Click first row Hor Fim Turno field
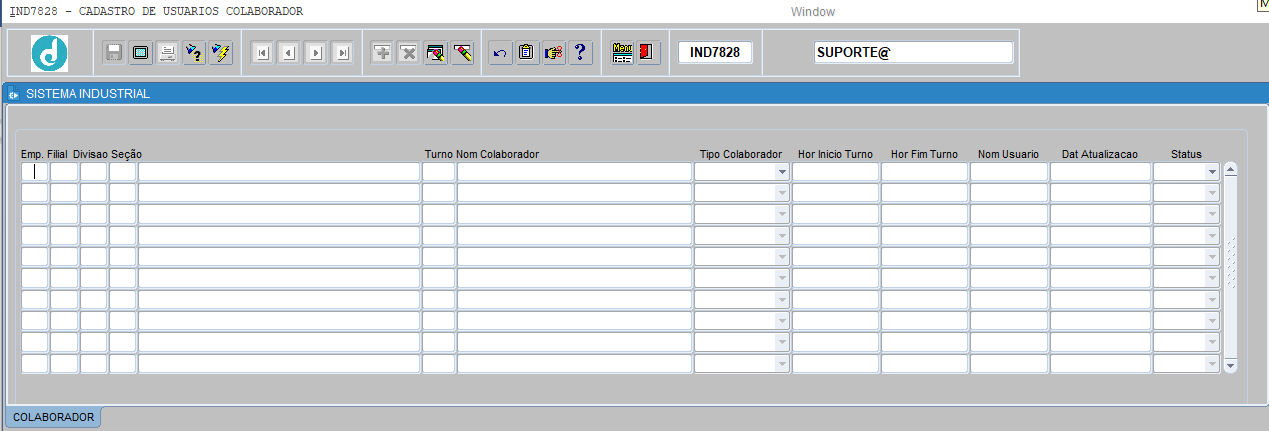This screenshot has height=431, width=1269. pyautogui.click(x=924, y=172)
